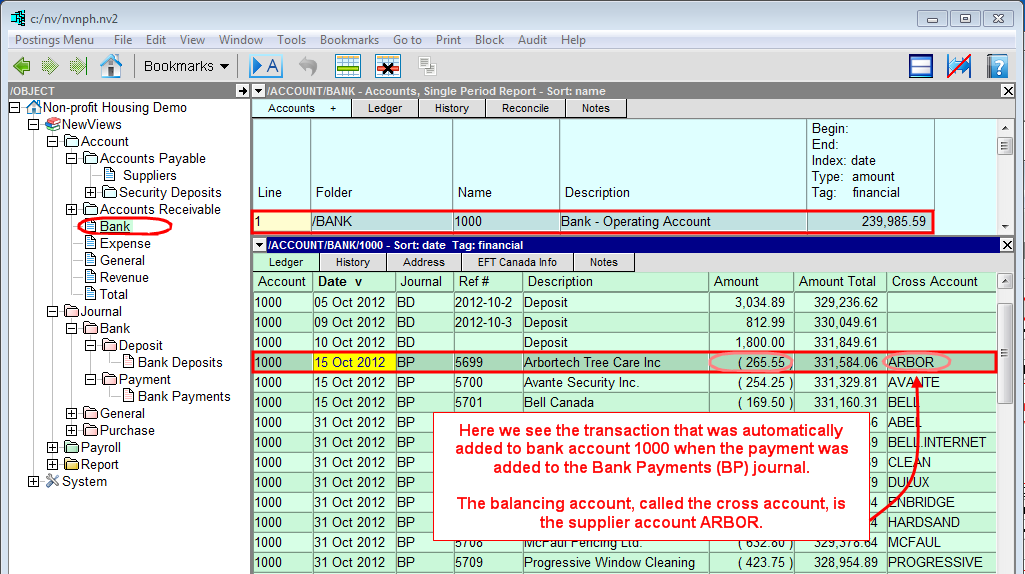Click the blue split window layout icon
Viewport: 1025px width, 574px height.
coord(921,66)
